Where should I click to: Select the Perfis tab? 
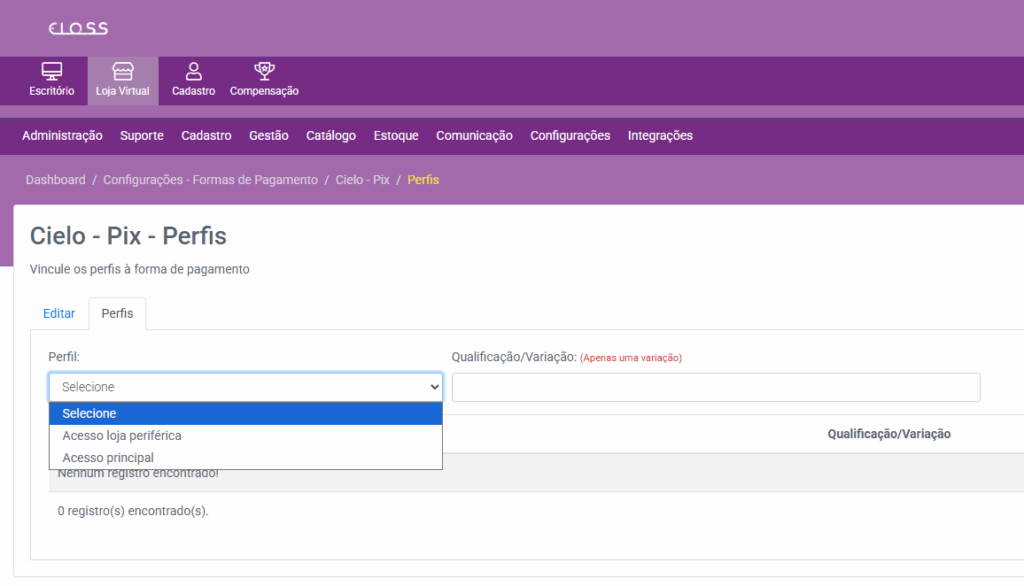pyautogui.click(x=117, y=314)
